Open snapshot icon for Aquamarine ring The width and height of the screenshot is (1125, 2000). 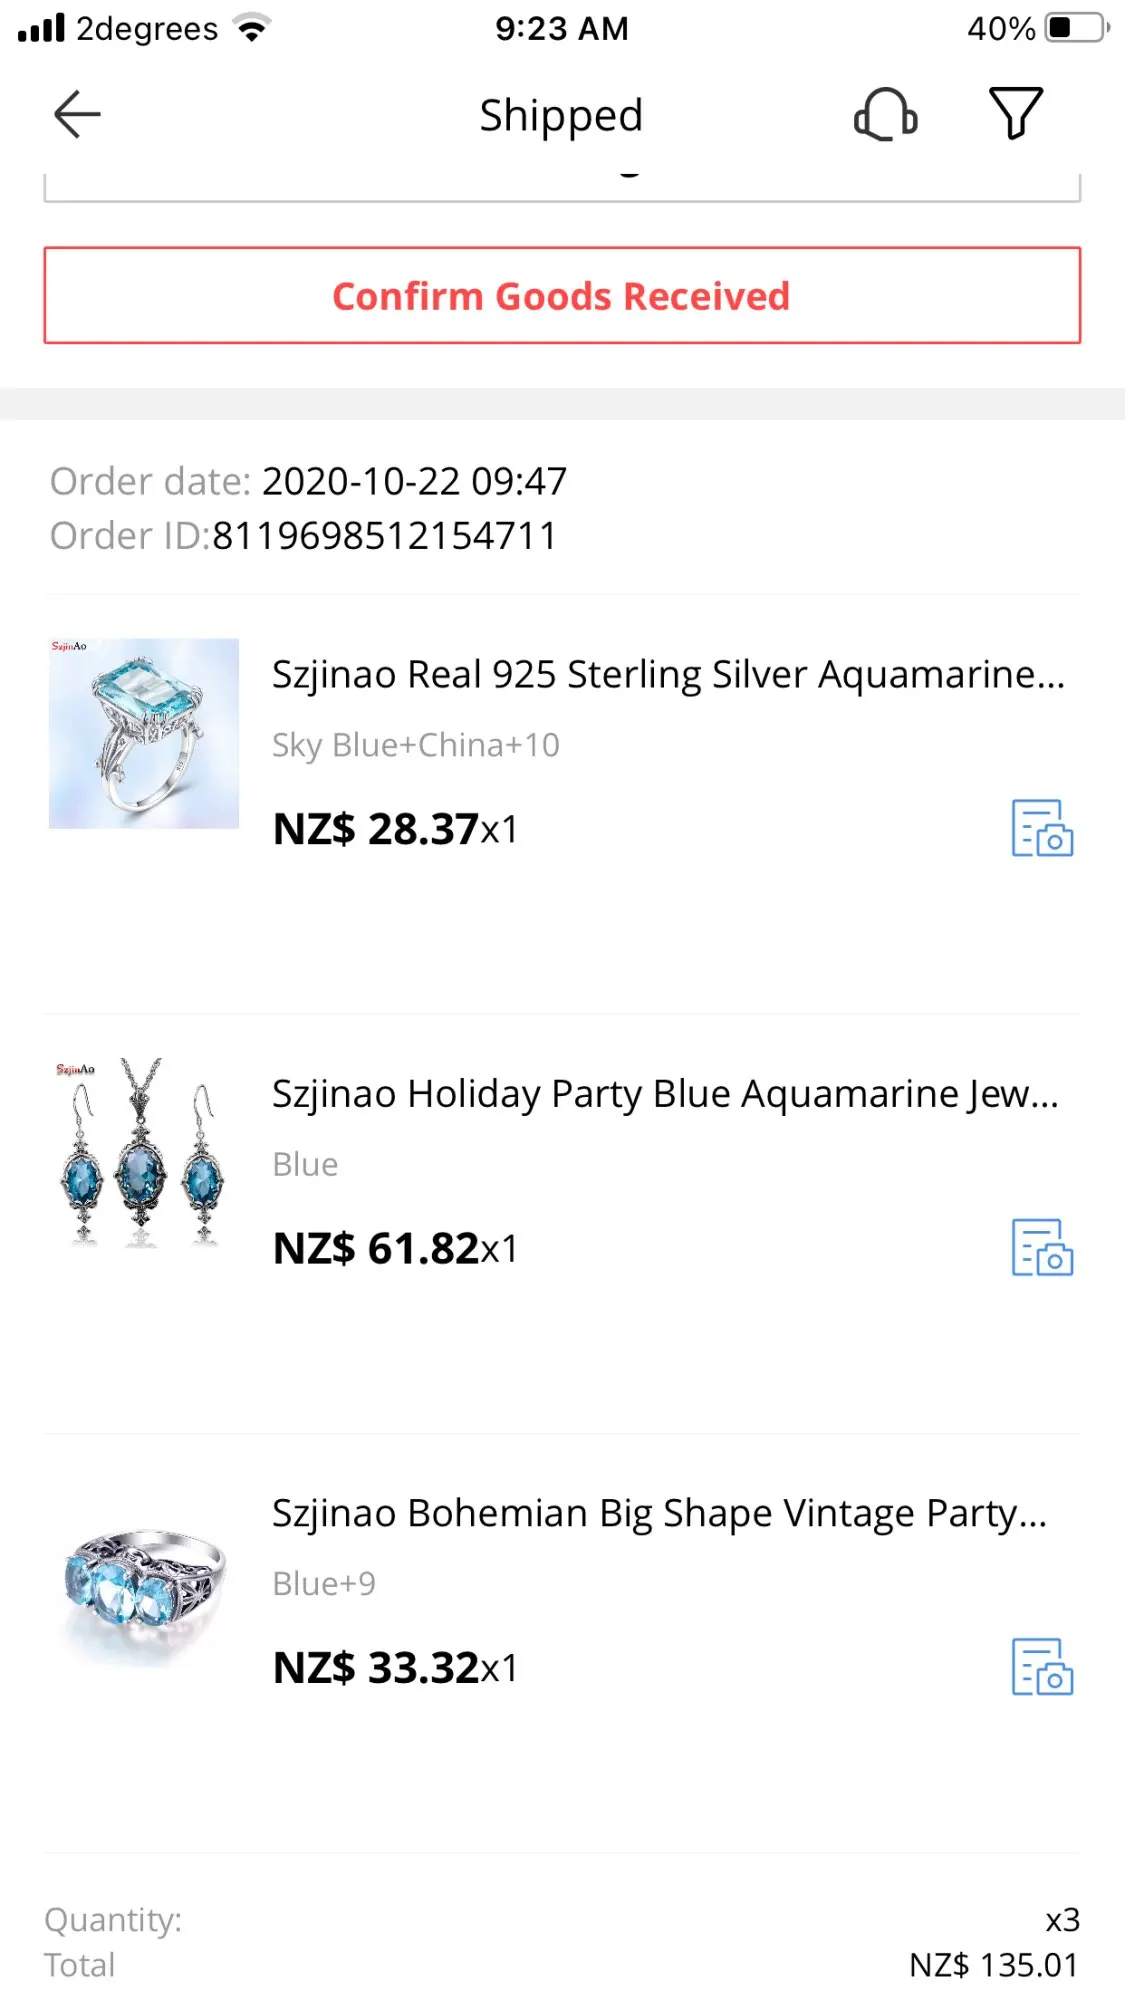click(1042, 828)
